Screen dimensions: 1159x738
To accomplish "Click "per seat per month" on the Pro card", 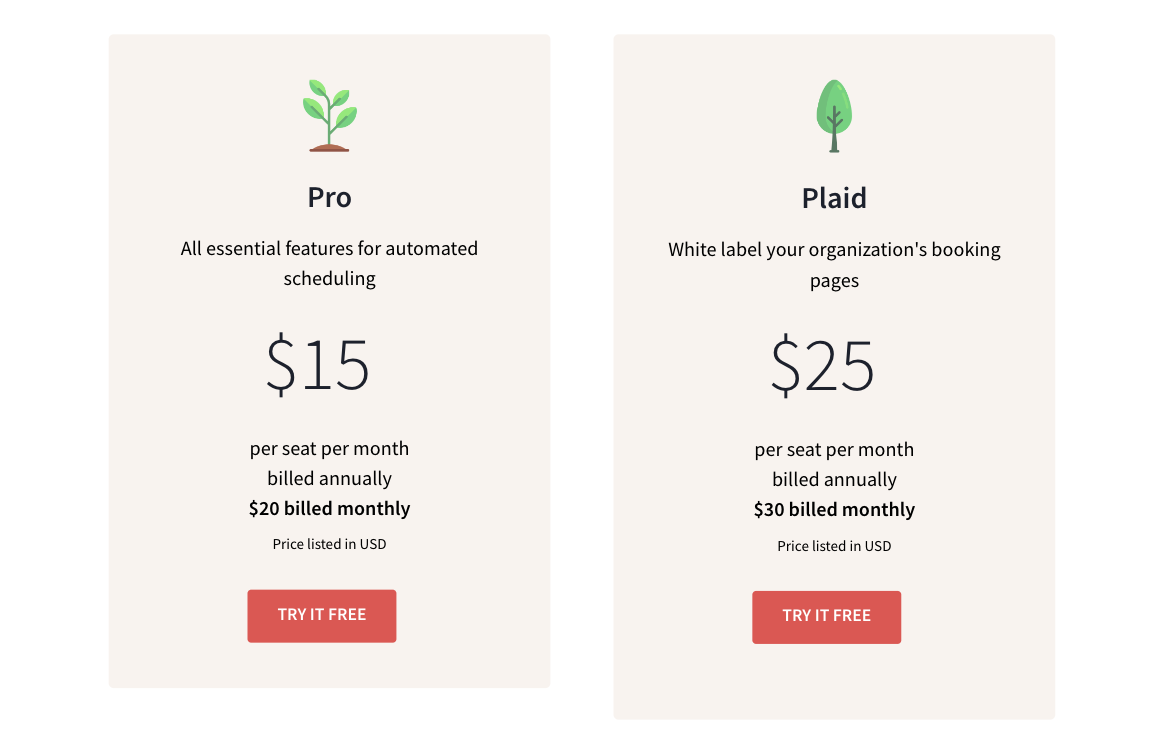I will coord(330,448).
